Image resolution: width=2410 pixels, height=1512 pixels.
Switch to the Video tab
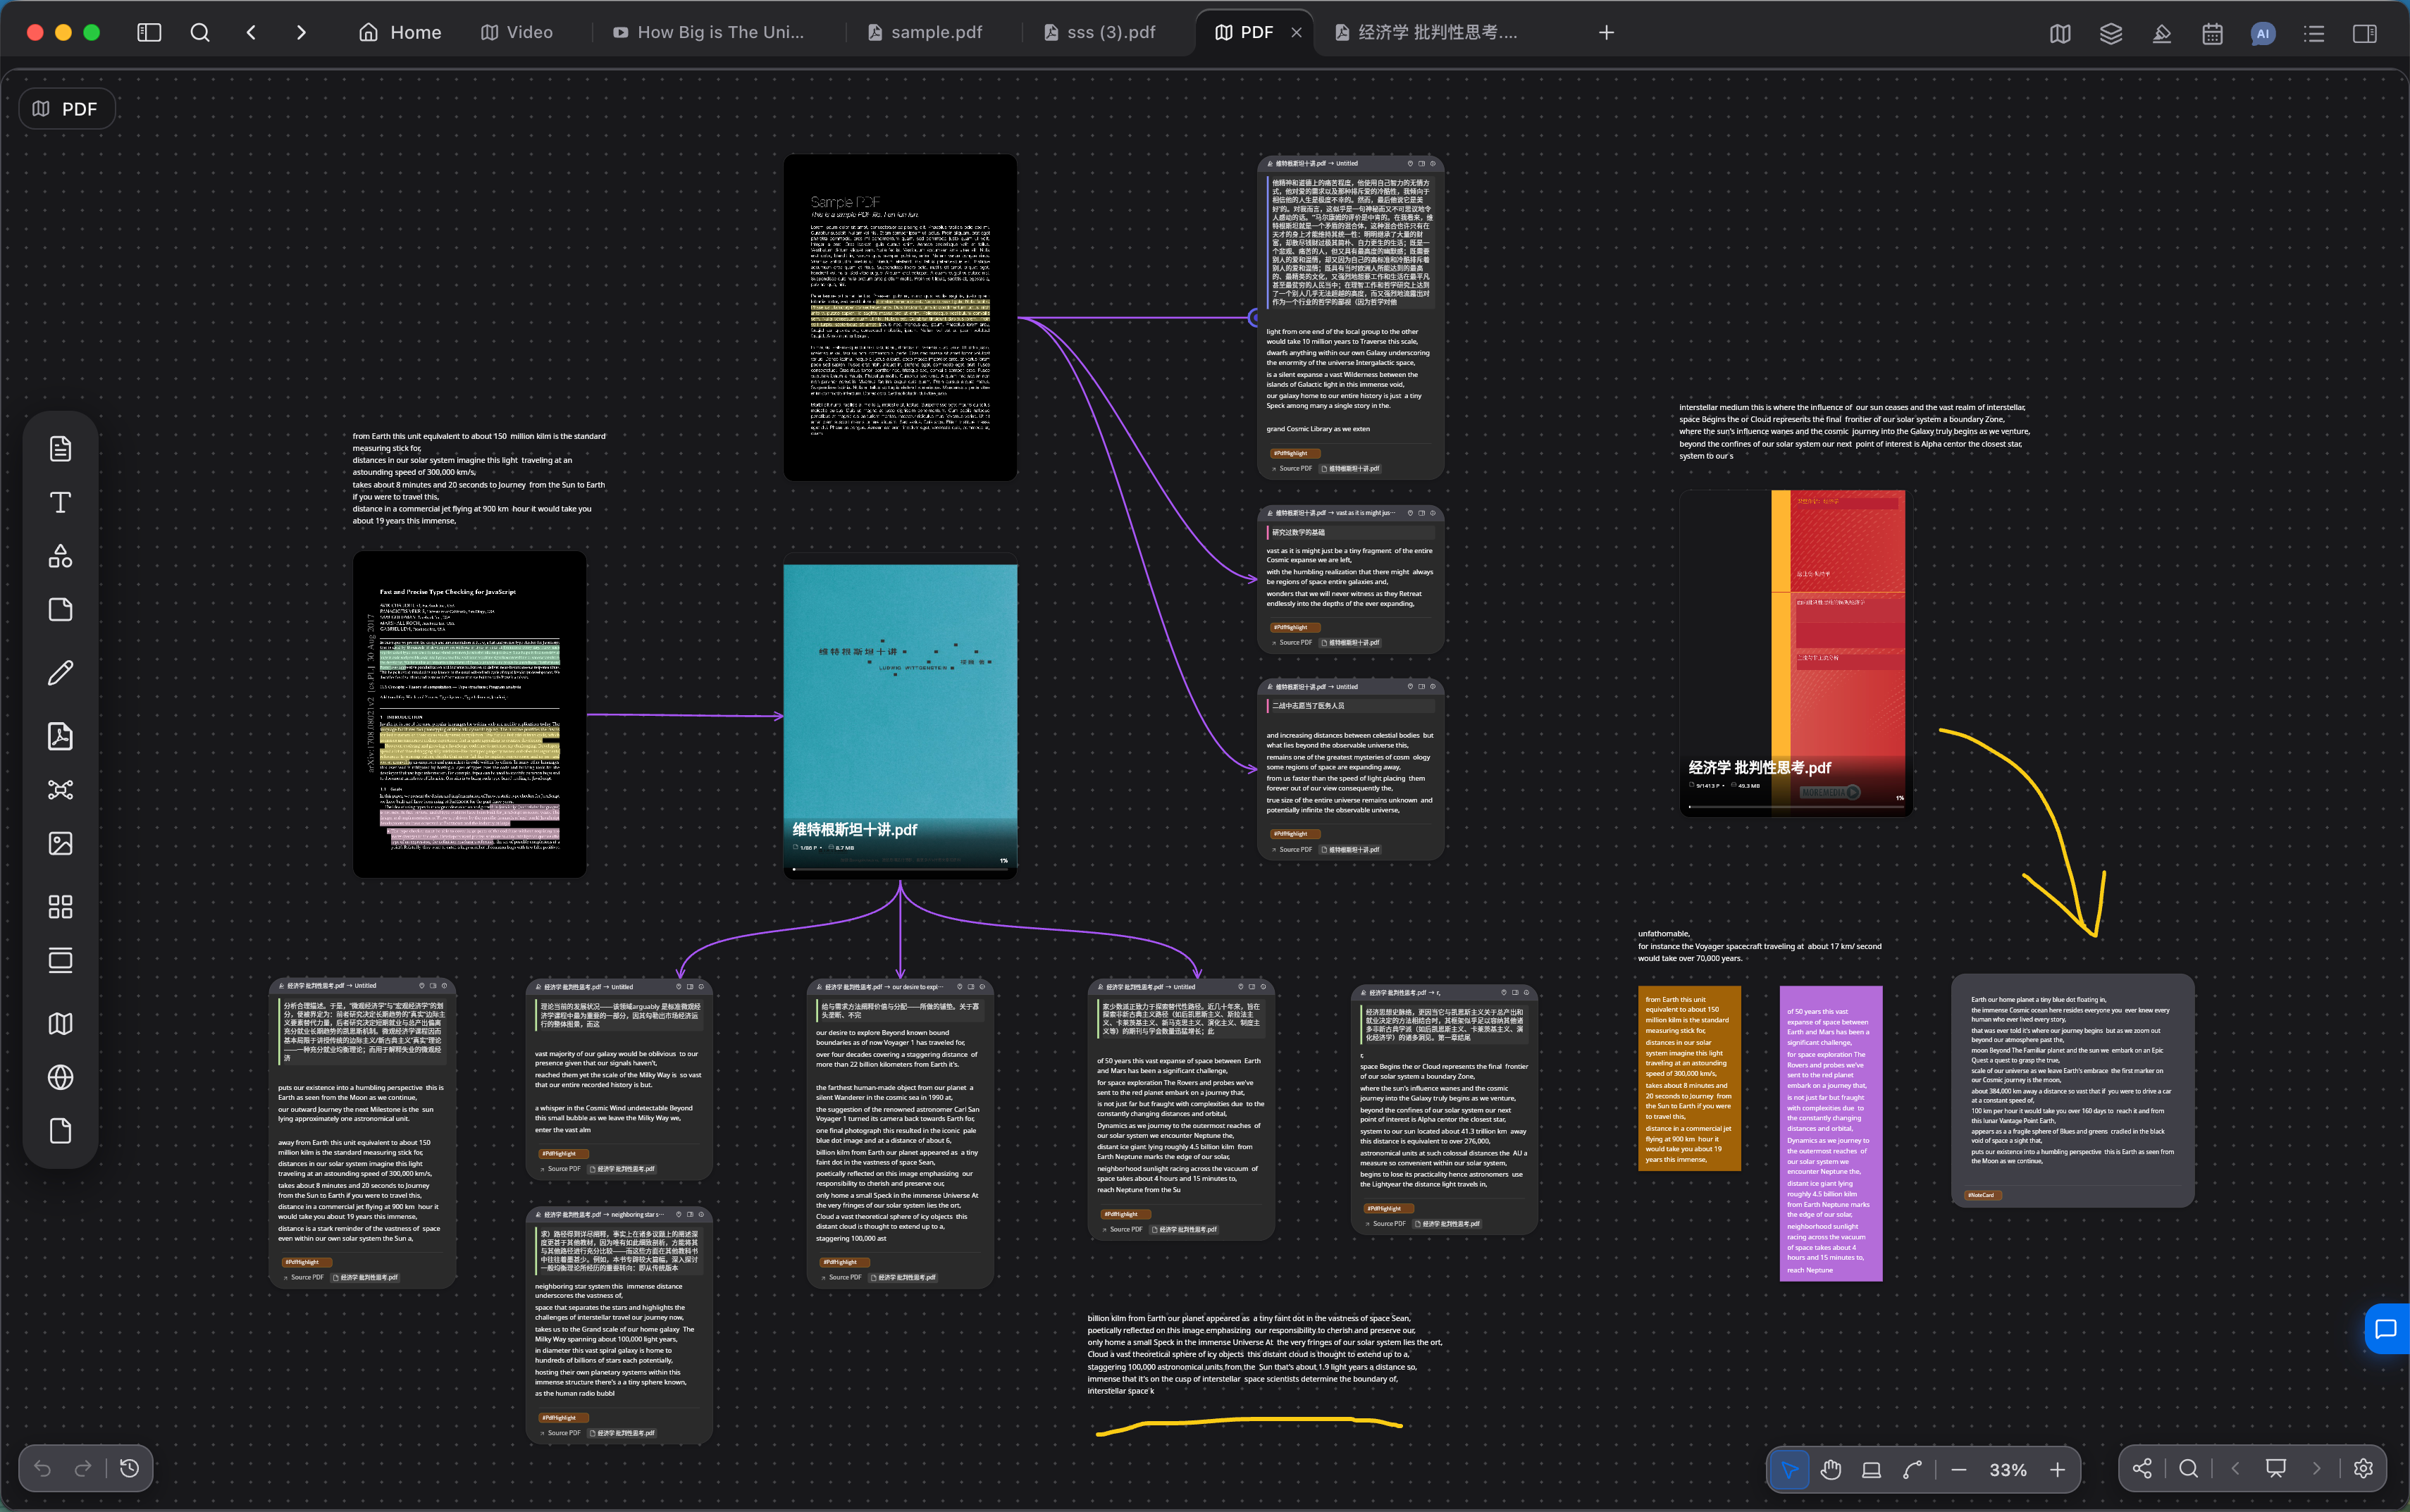(517, 32)
